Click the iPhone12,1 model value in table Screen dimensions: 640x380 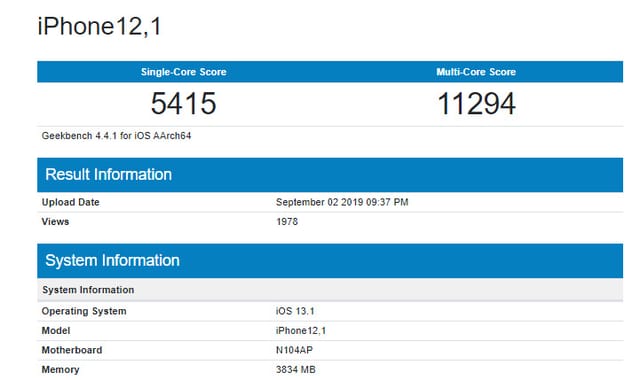tap(301, 331)
